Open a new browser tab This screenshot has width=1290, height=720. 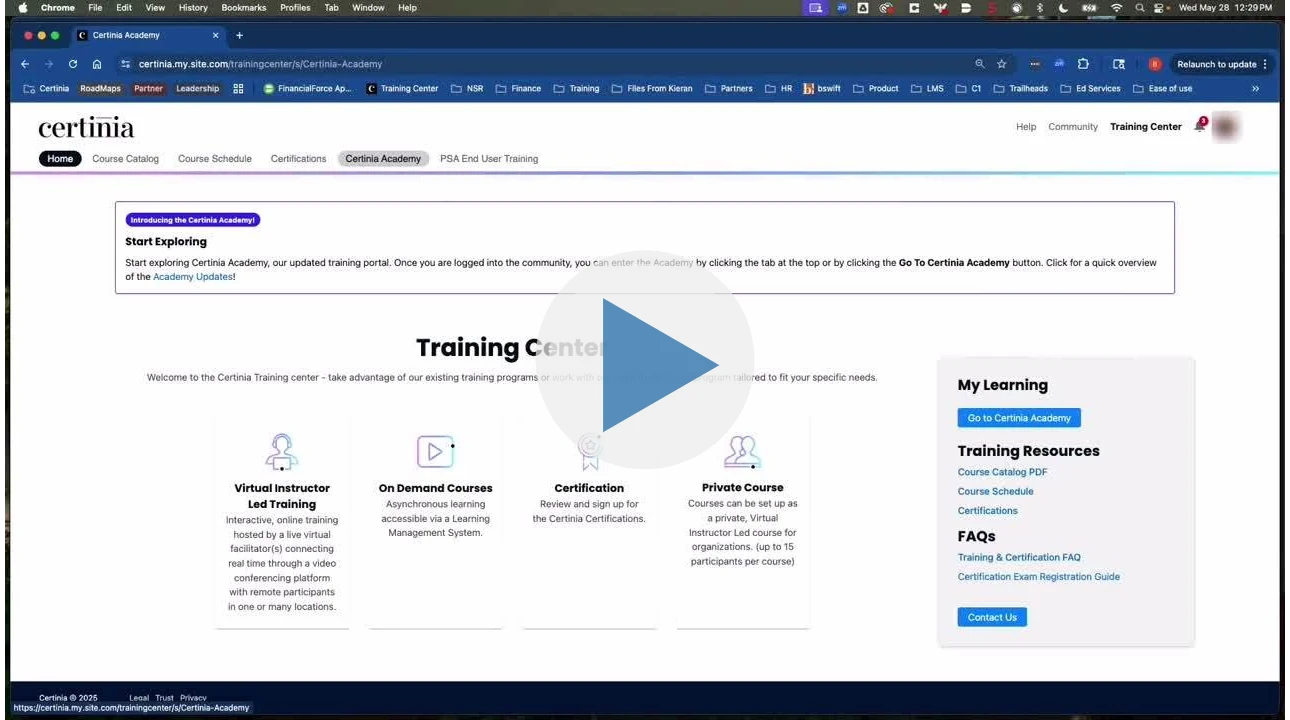[239, 35]
